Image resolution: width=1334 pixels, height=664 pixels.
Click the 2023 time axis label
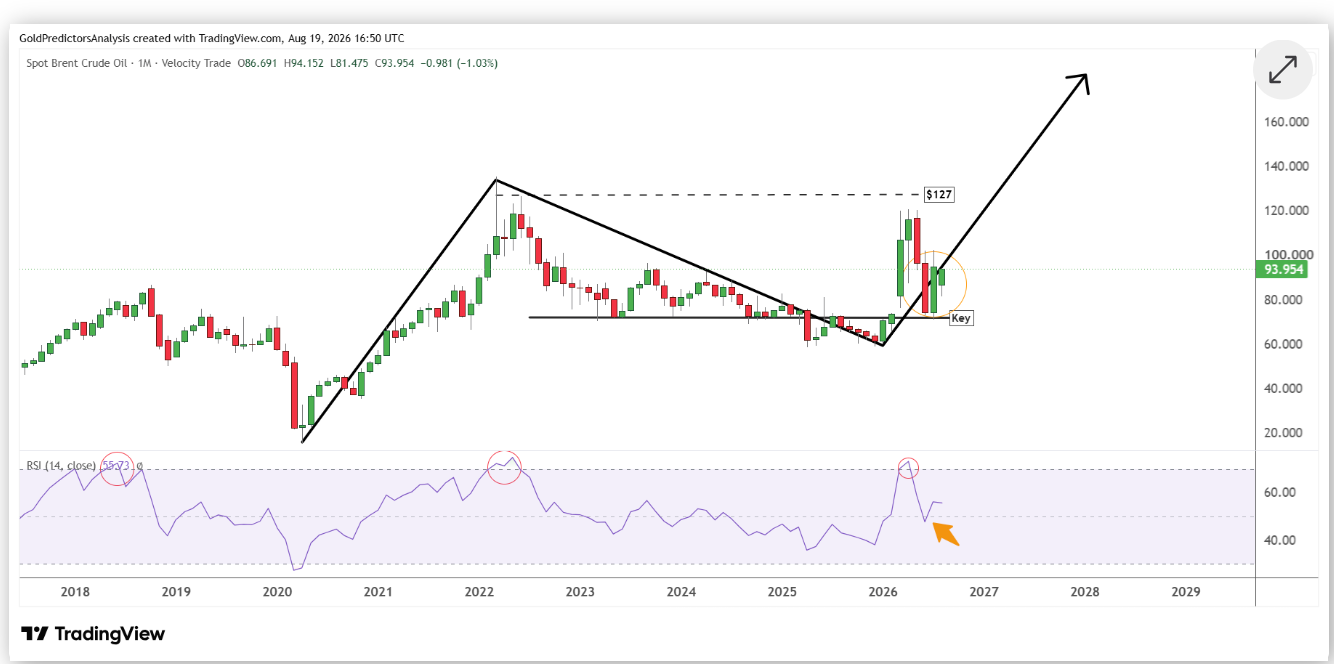pos(580,592)
